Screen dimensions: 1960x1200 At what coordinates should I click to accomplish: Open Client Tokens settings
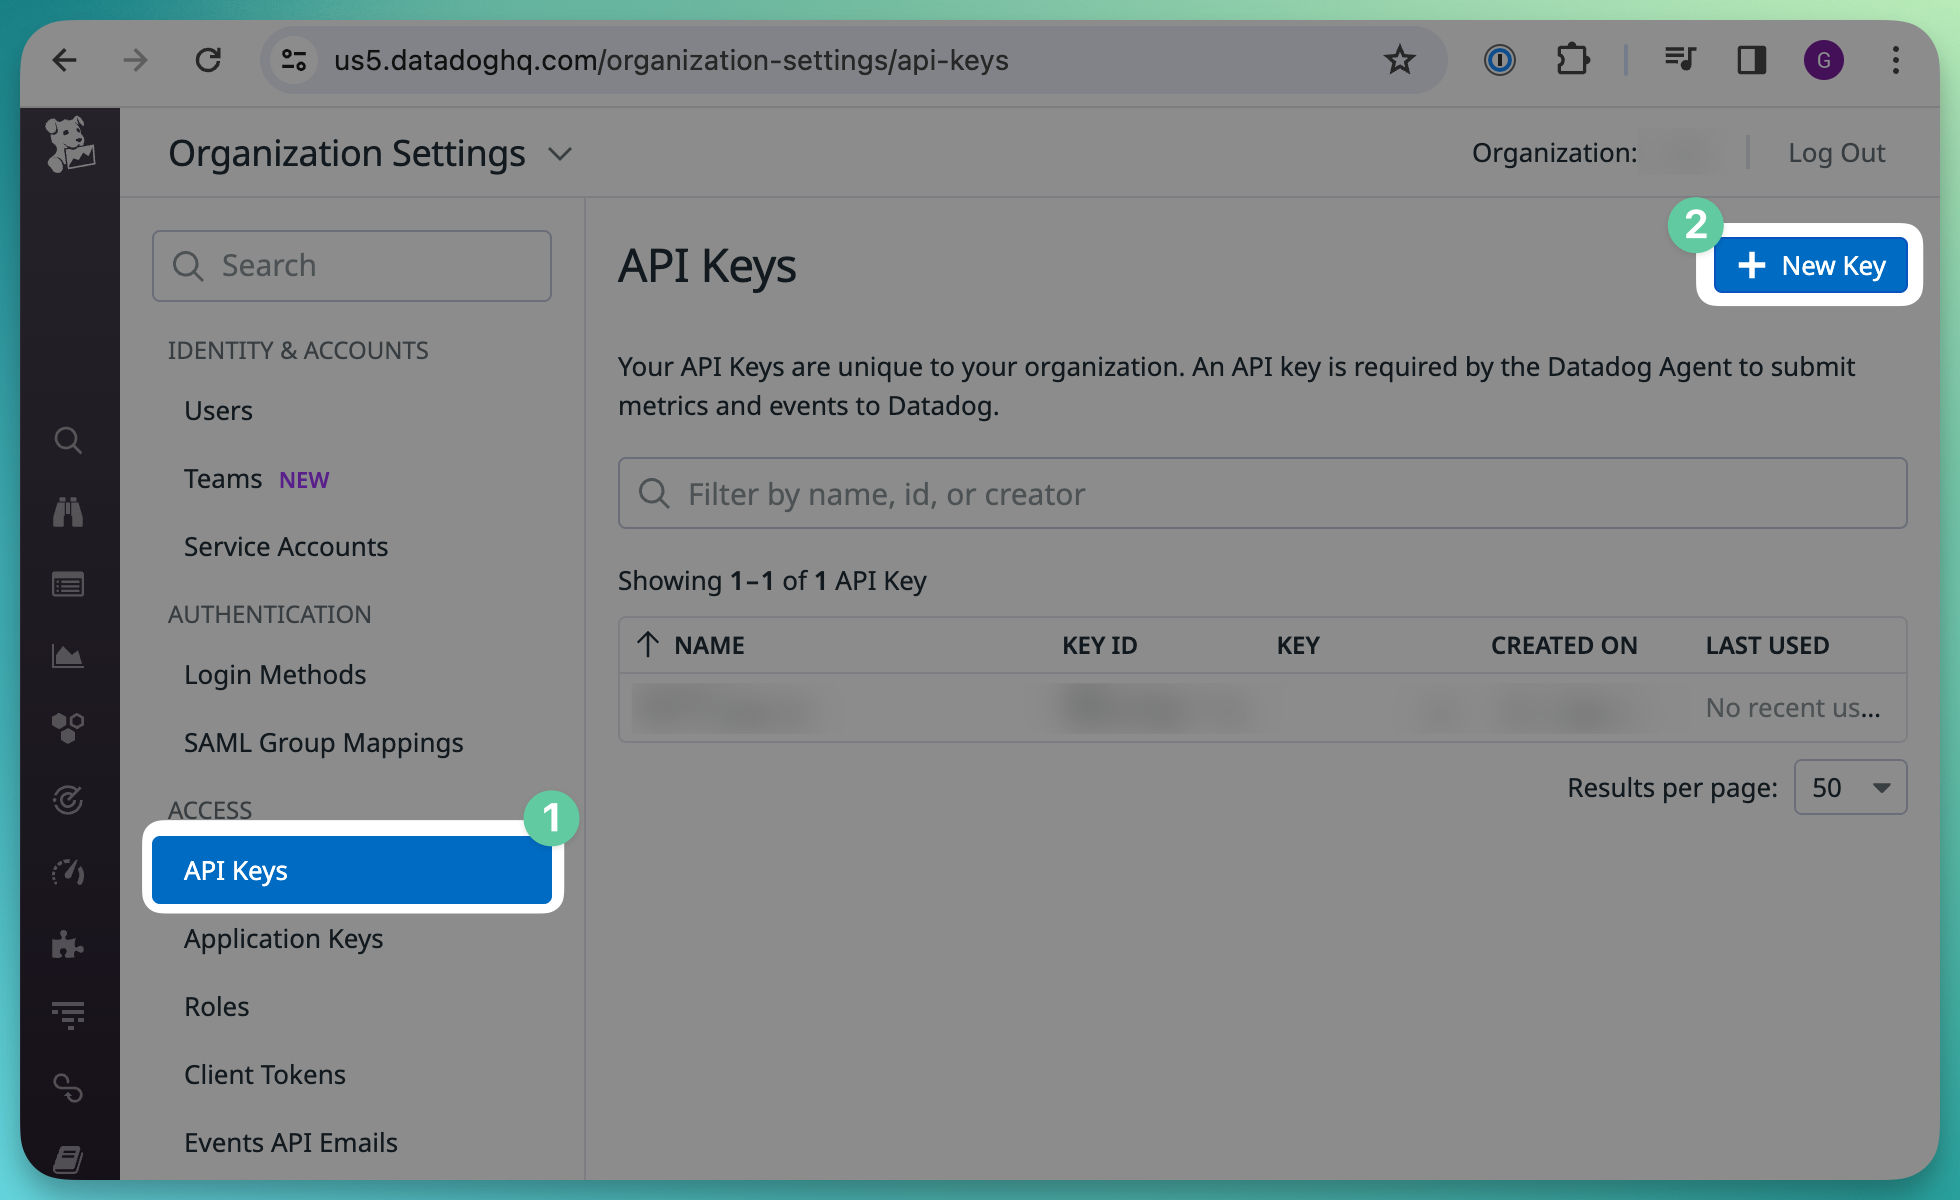point(265,1075)
